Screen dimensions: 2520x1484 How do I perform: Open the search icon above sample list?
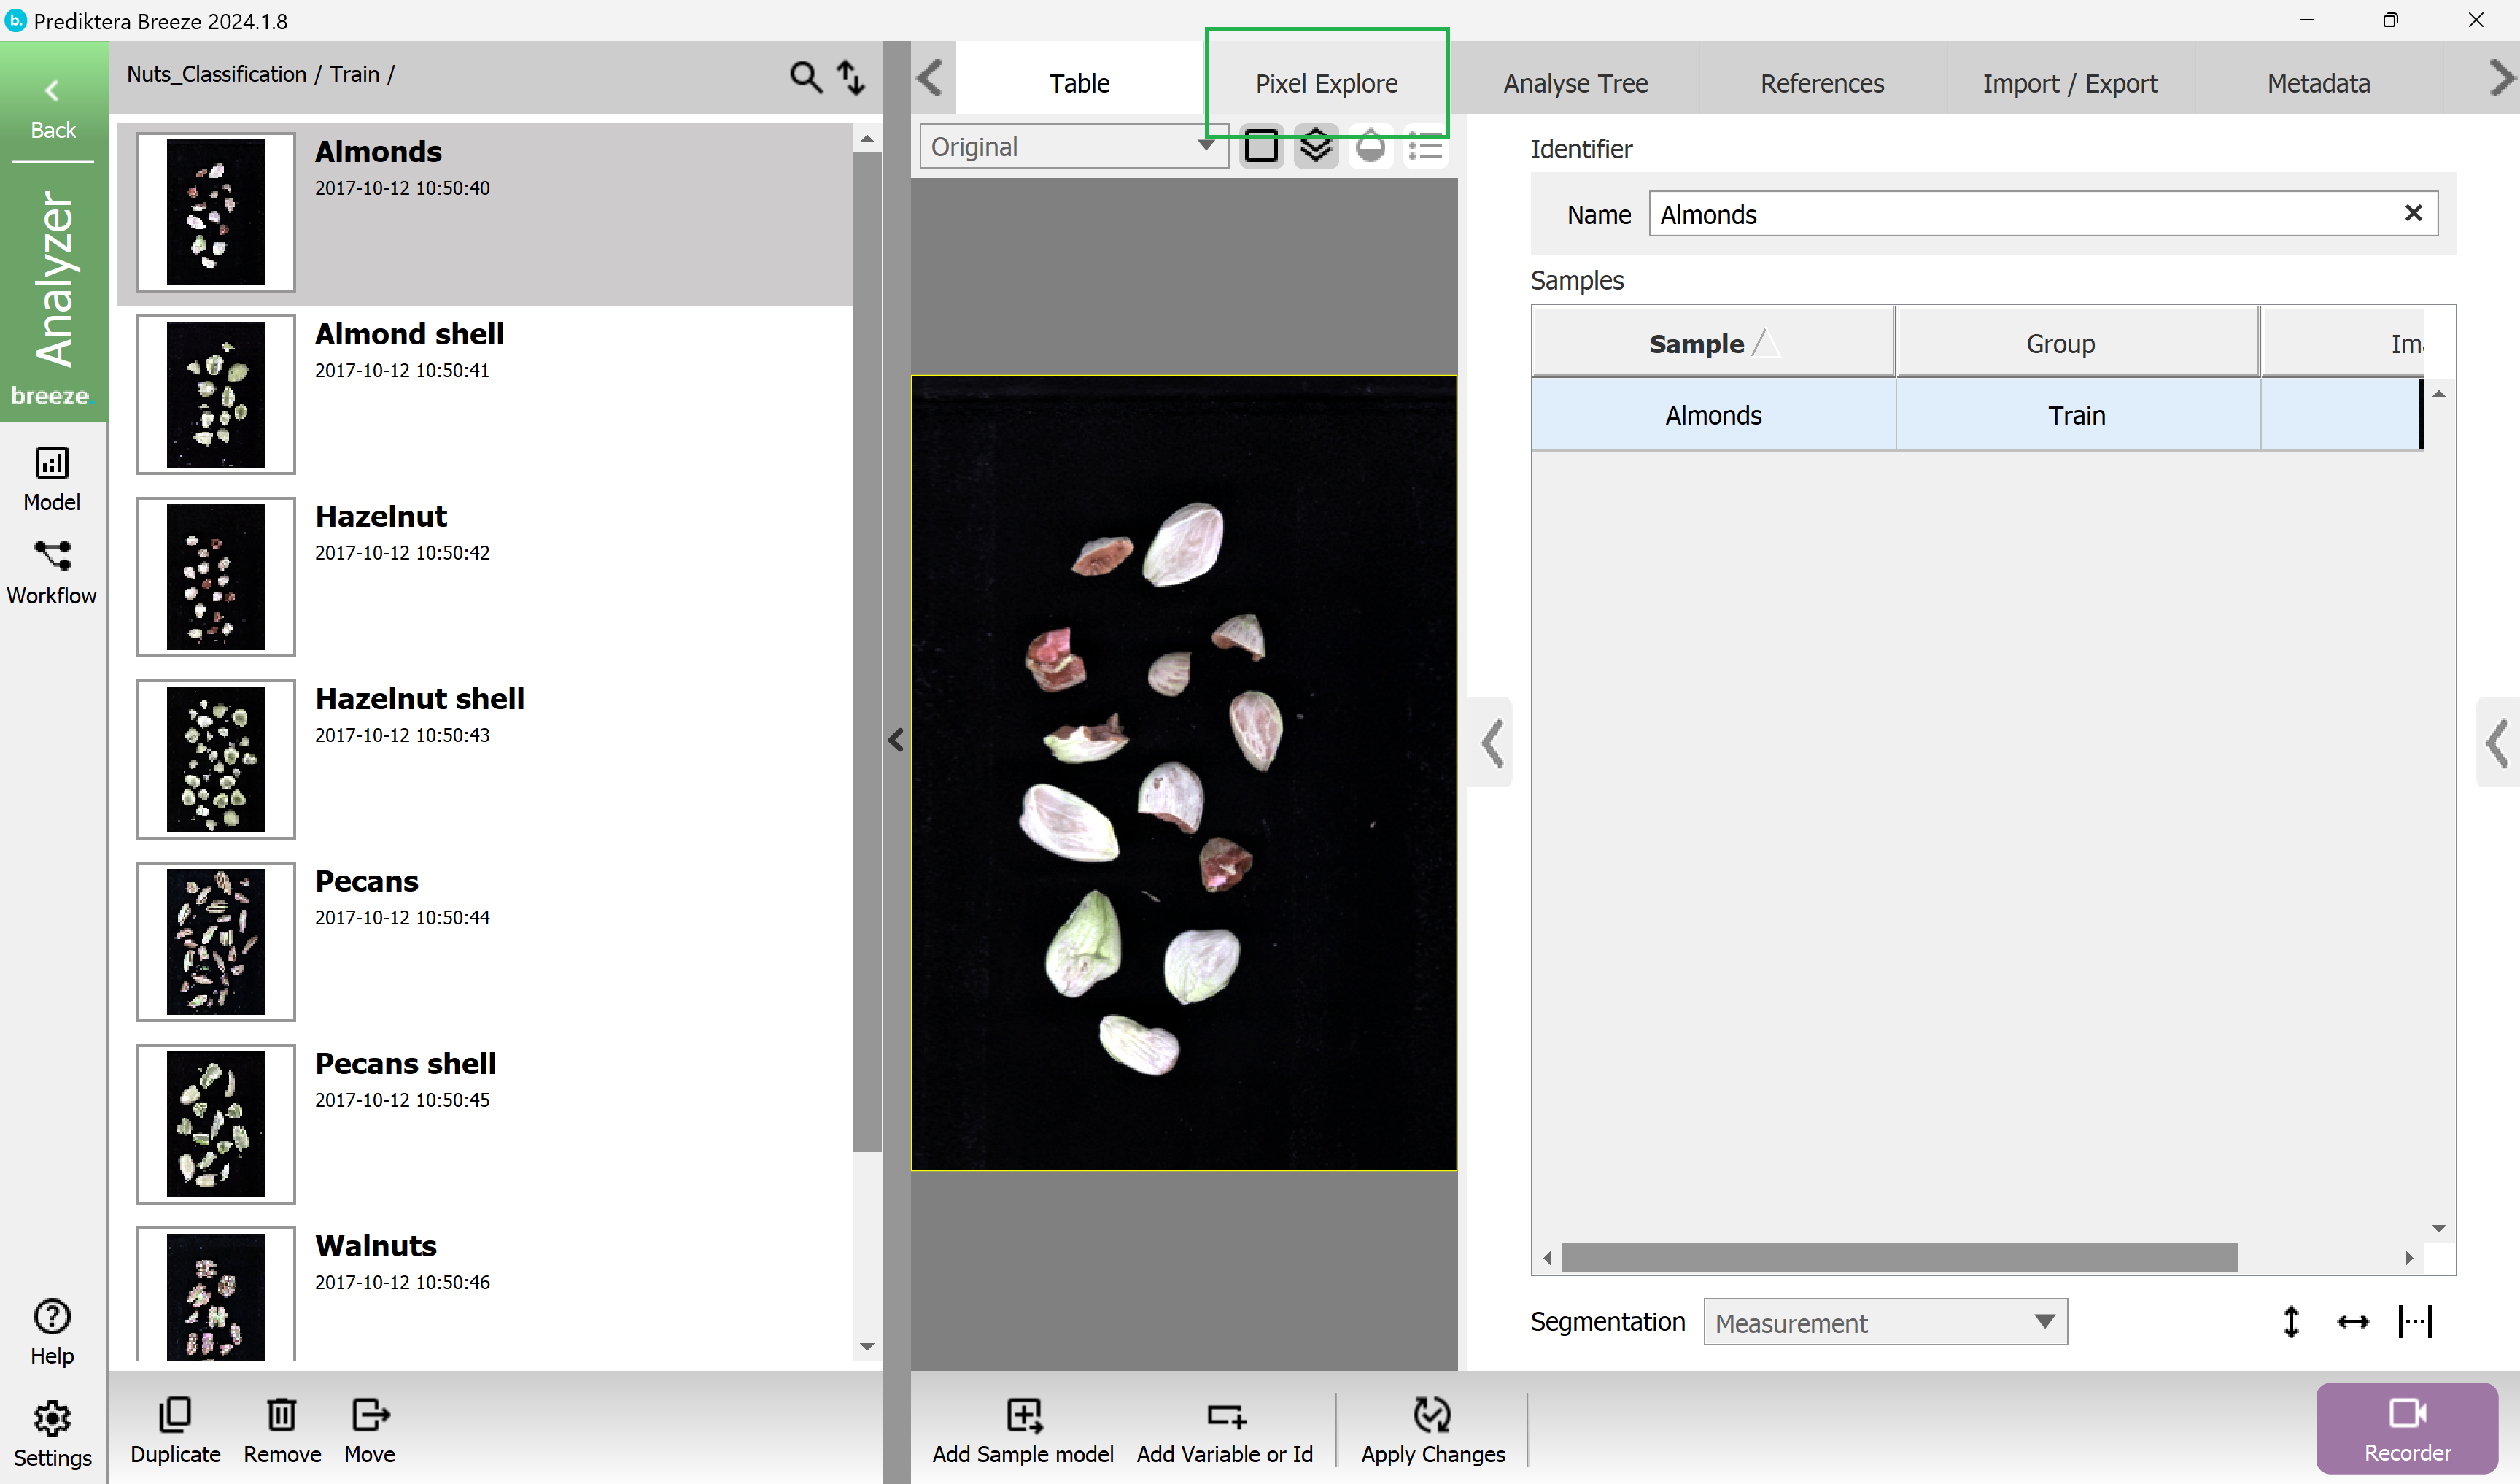pos(805,77)
